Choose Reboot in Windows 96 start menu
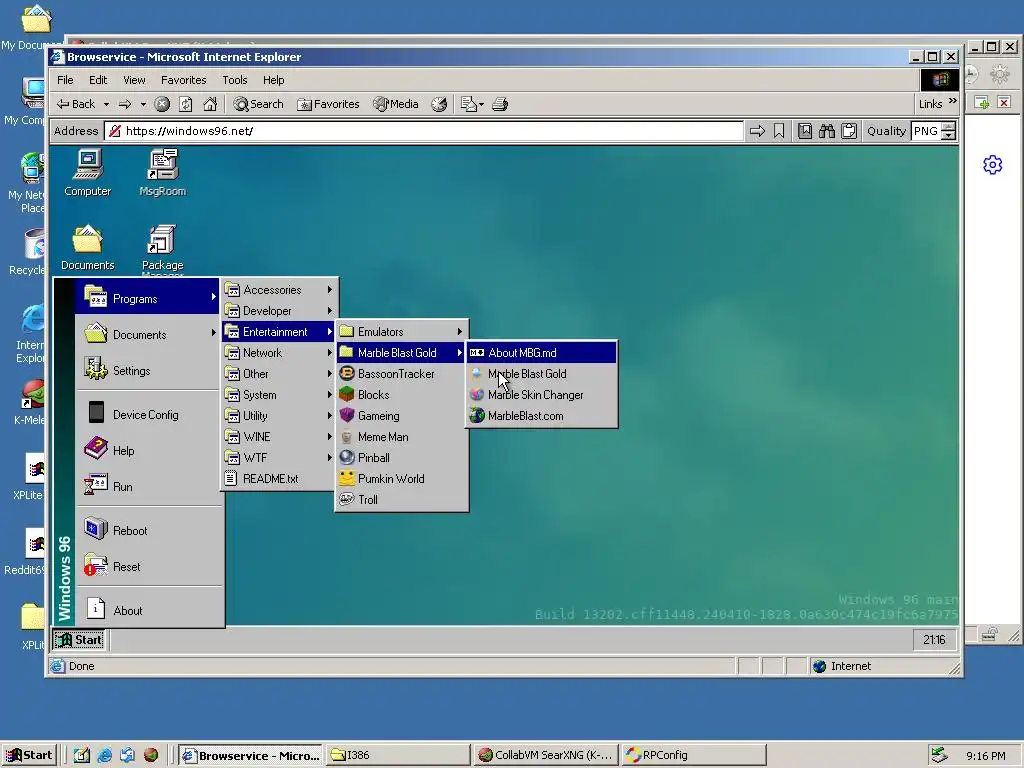Viewport: 1024px width, 768px height. [x=148, y=530]
